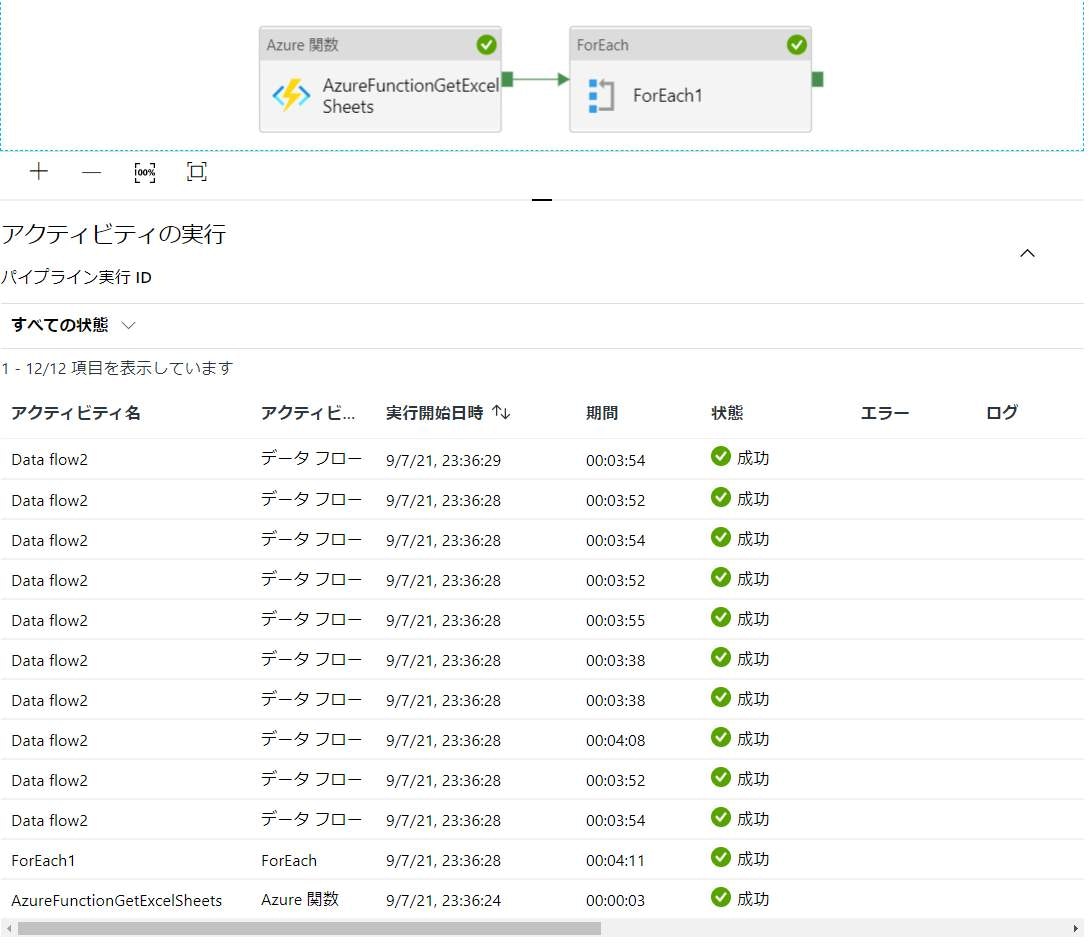Viewport: 1090px width, 943px height.
Task: Click AzureFunctionGetExcelSheets in the activity table
Action: (116, 901)
